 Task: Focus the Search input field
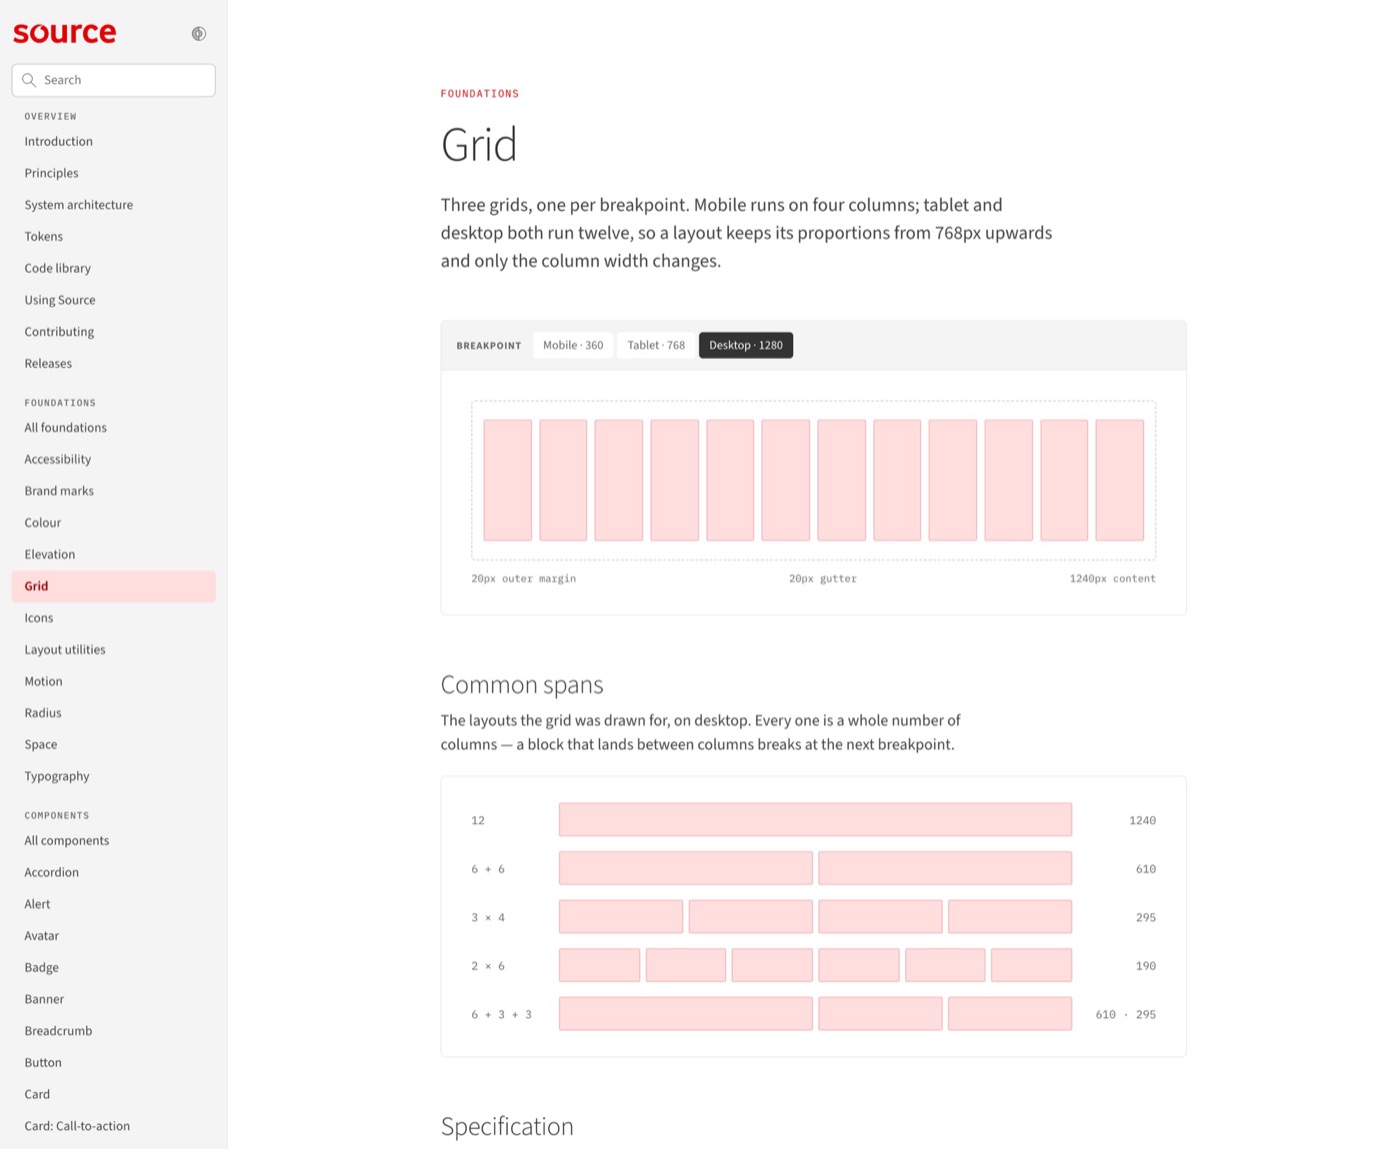click(114, 80)
